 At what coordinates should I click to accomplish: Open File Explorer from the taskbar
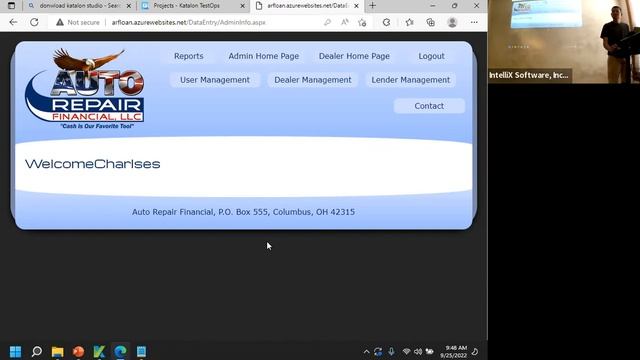58,351
